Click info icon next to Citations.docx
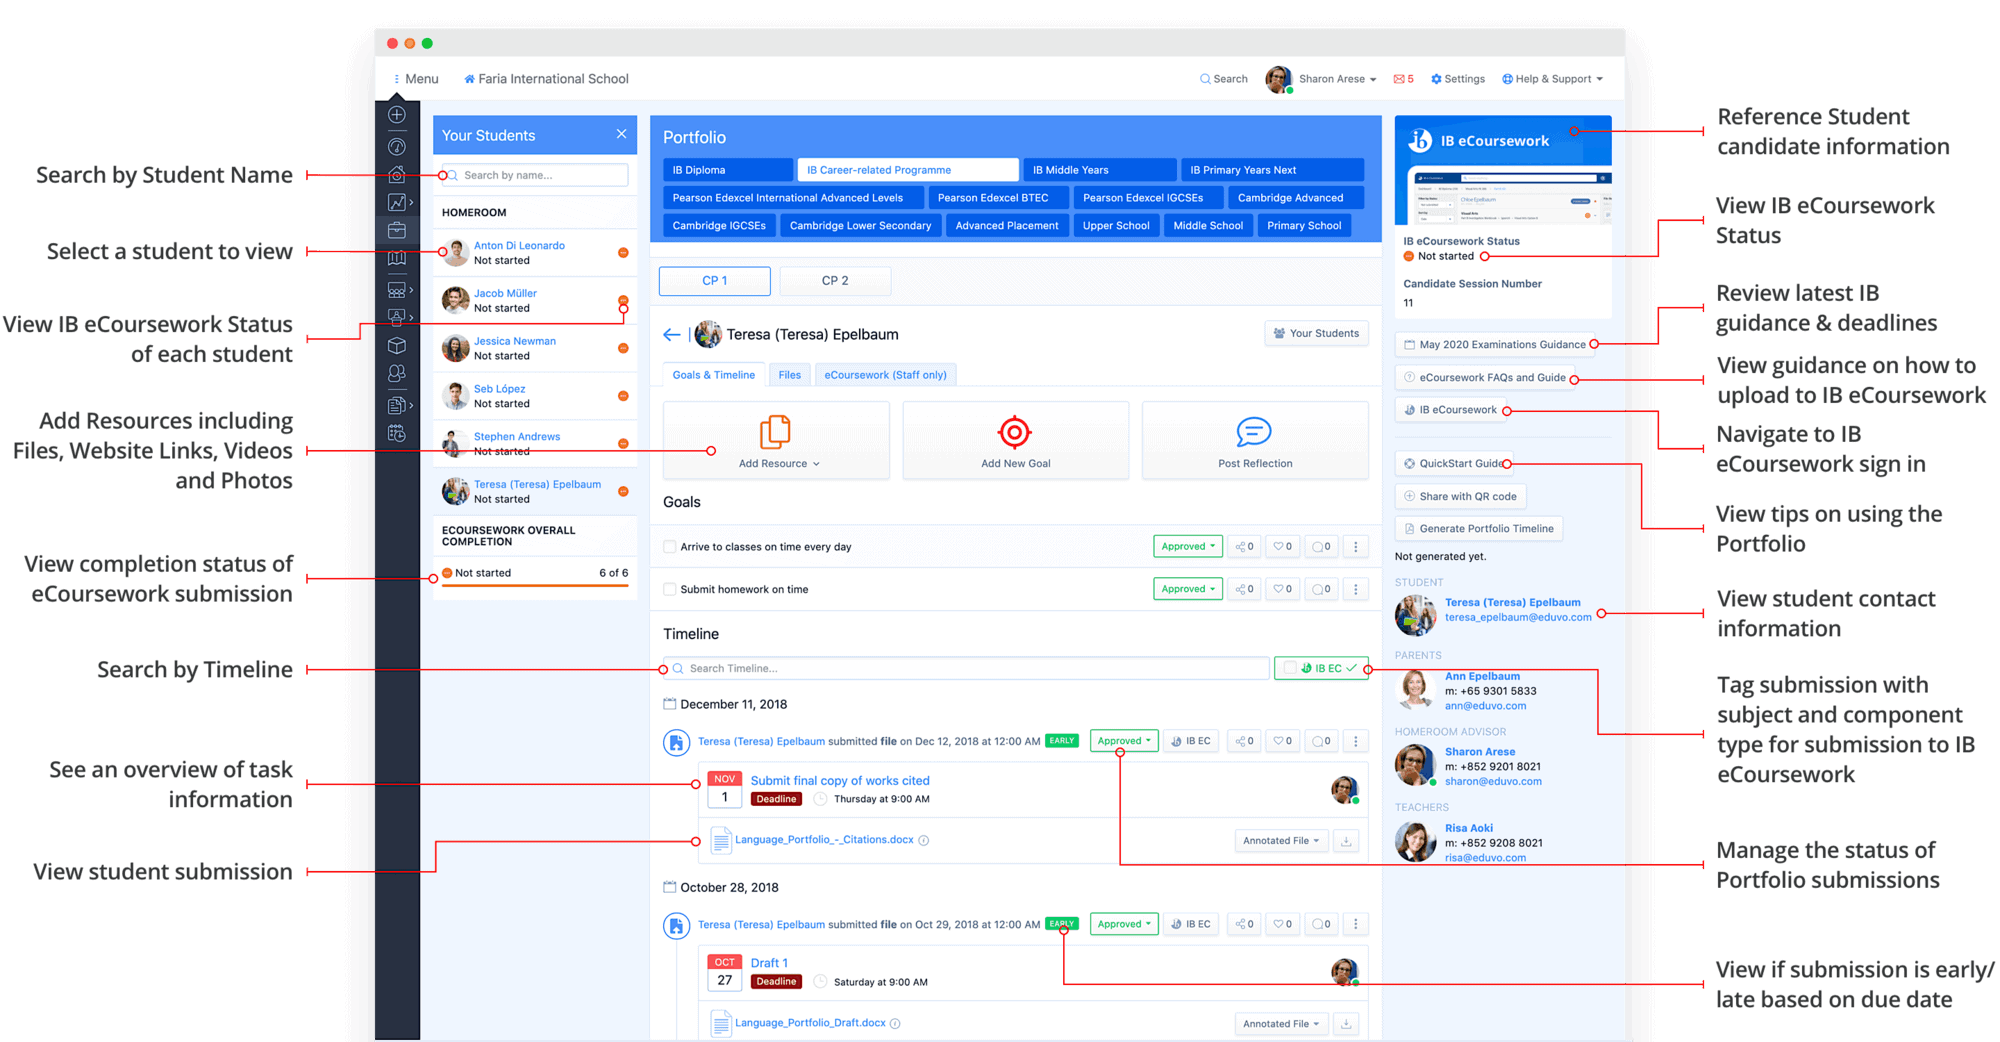This screenshot has width=2000, height=1042. tap(924, 841)
